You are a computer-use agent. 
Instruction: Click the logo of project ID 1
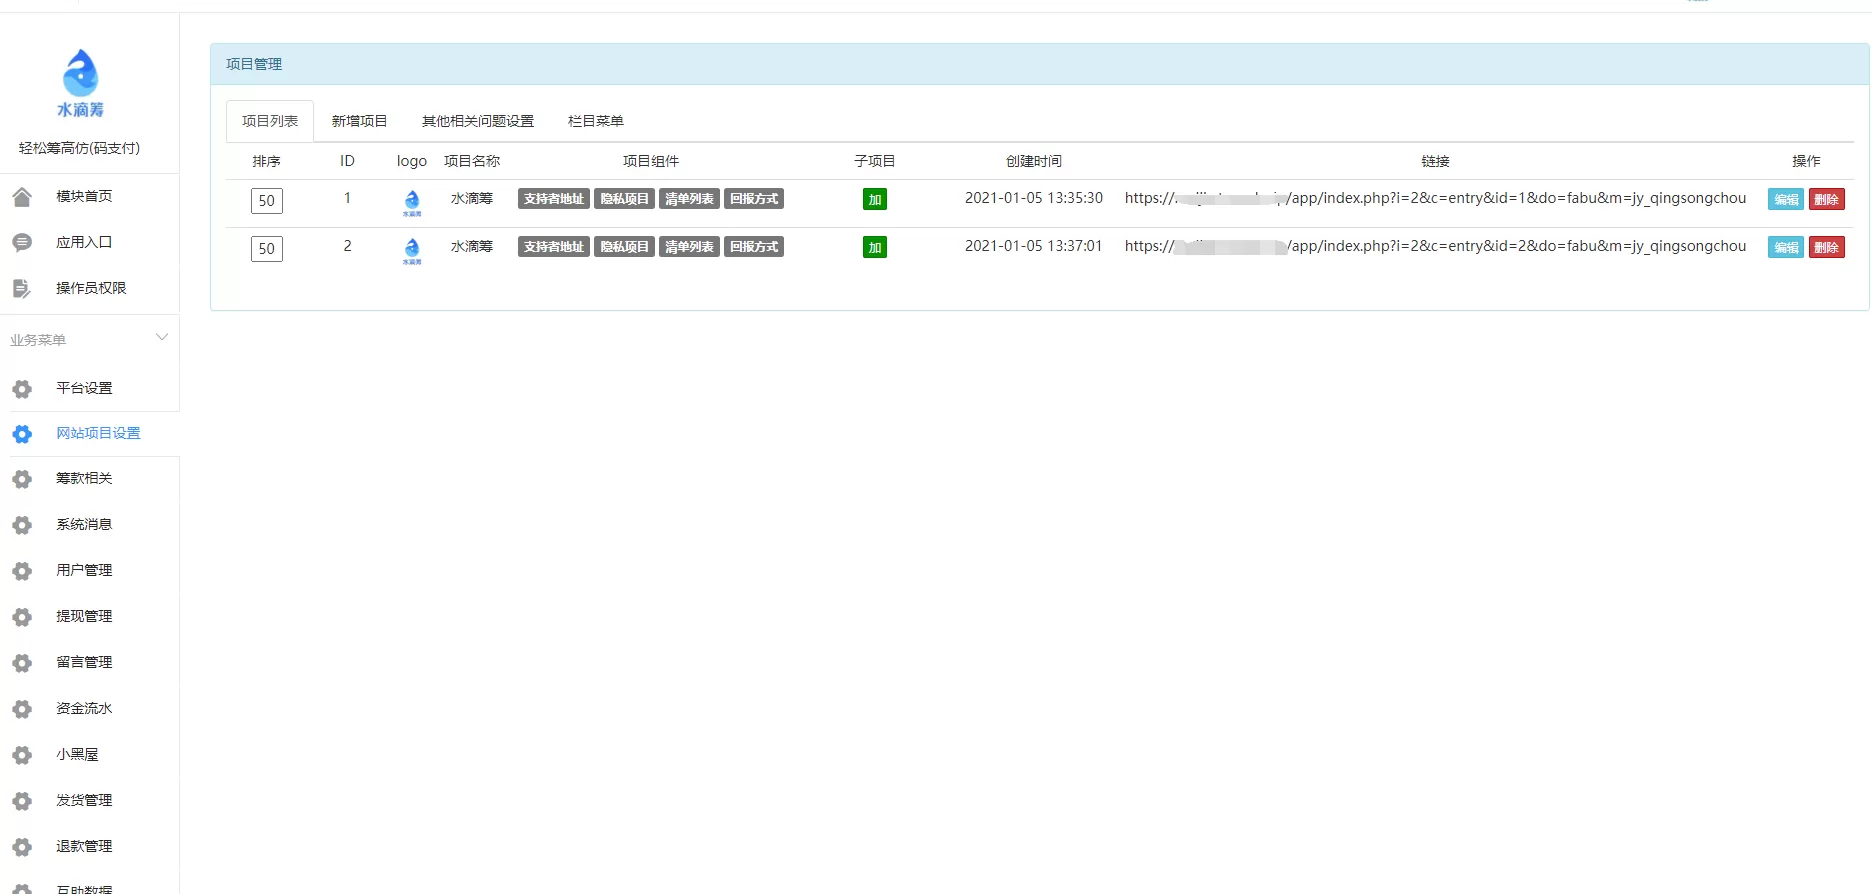[x=412, y=202]
